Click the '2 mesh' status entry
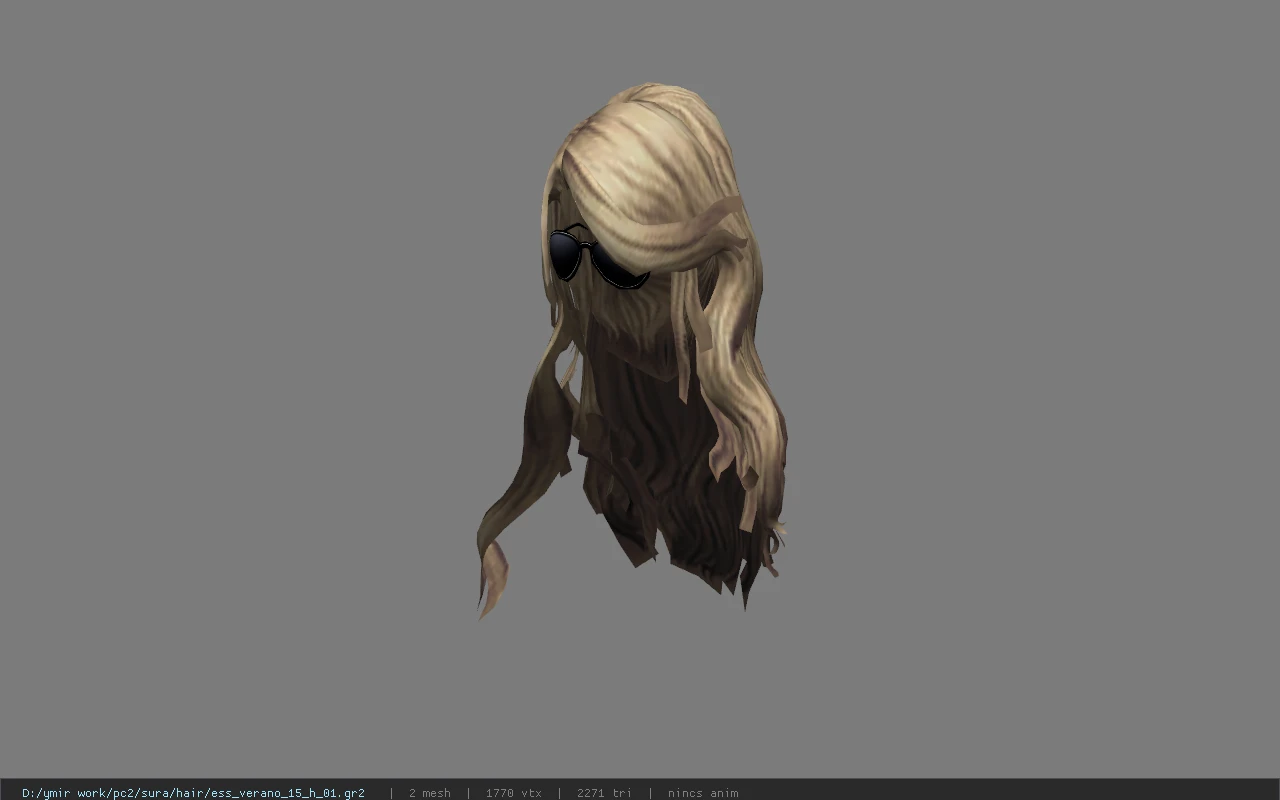This screenshot has width=1280, height=800. point(430,793)
